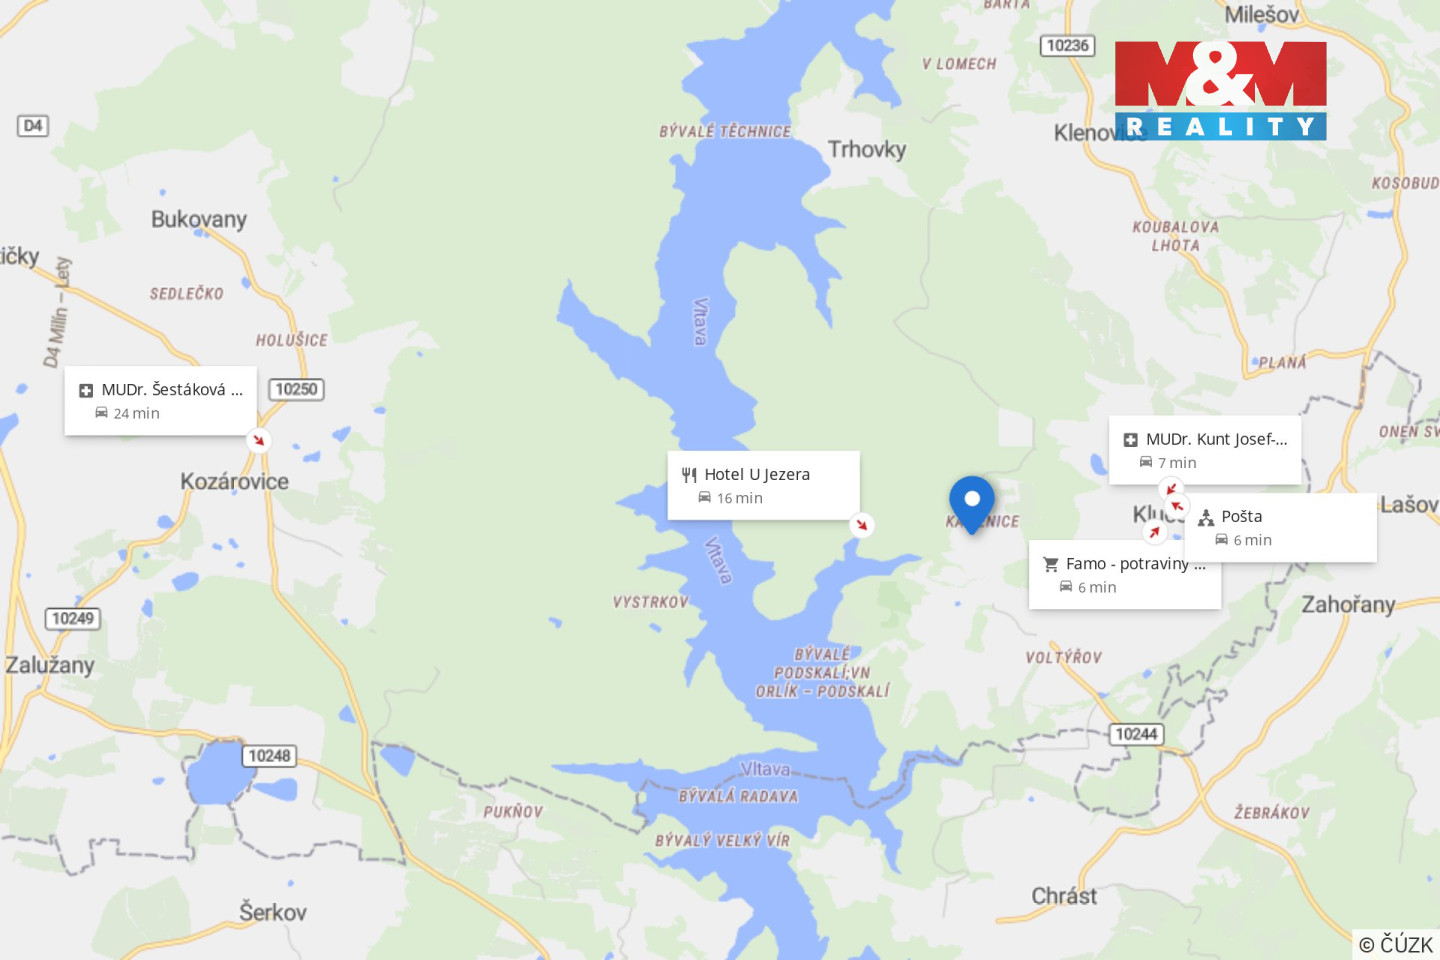The width and height of the screenshot is (1440, 960).
Task: Click the Trhovky village label
Action: pos(867,150)
